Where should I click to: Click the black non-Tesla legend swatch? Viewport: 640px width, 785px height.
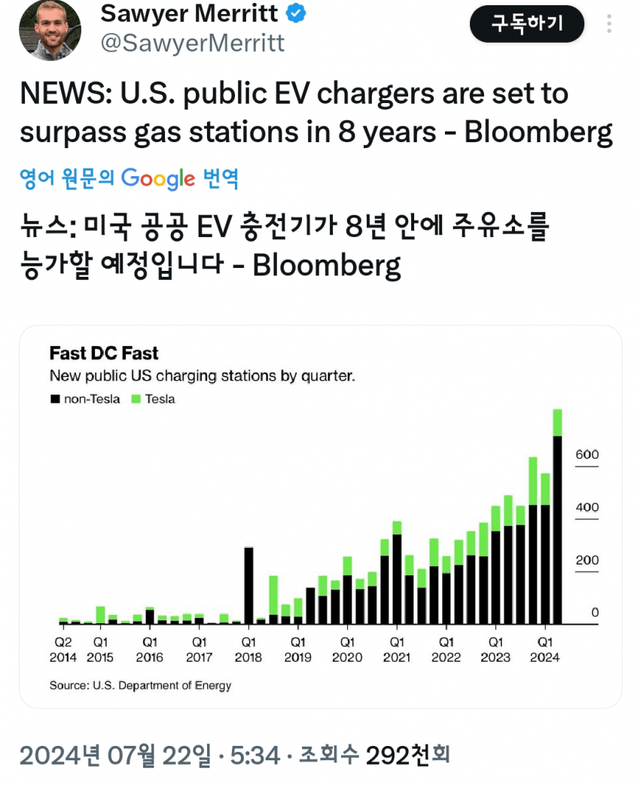(55, 399)
